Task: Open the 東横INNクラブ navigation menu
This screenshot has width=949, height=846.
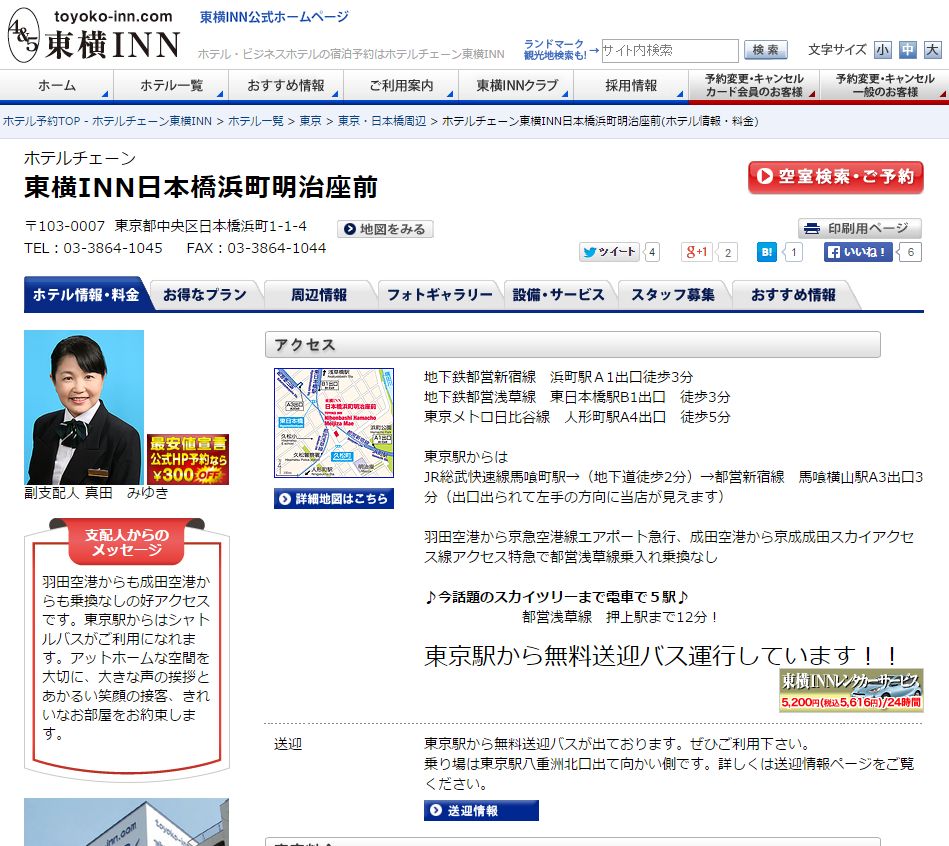Action: click(516, 85)
